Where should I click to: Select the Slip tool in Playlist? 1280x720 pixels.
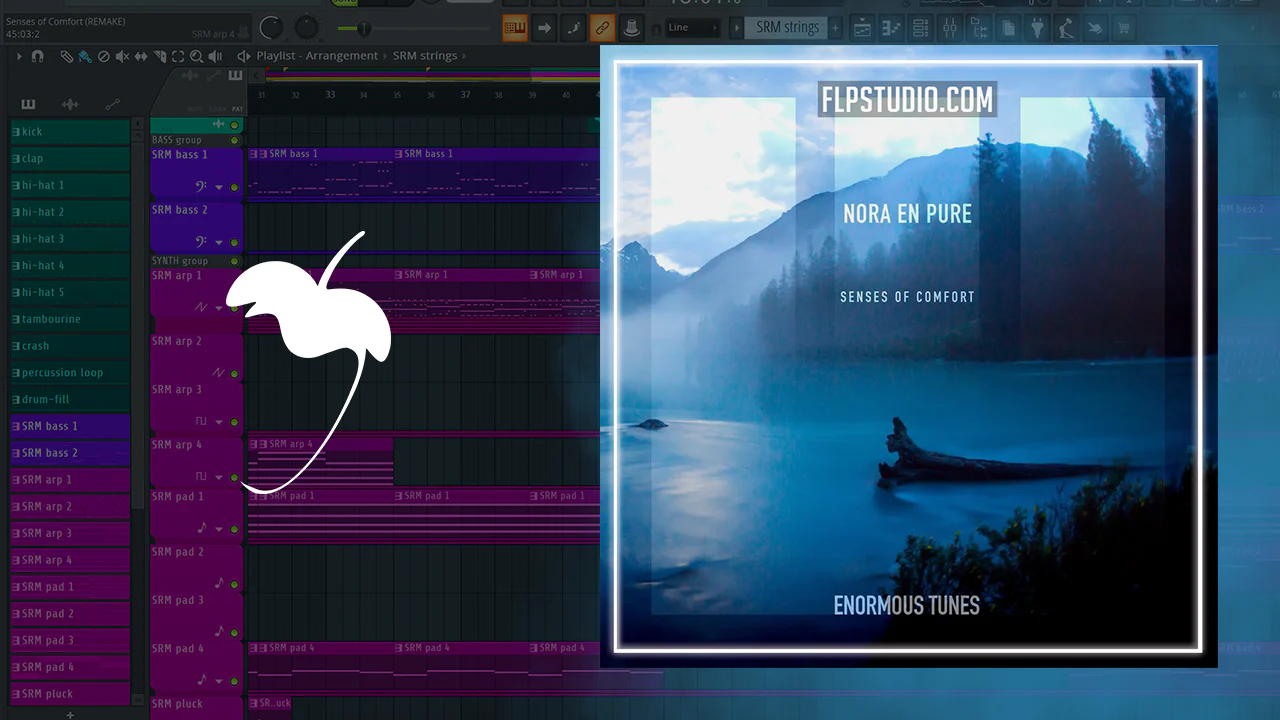[141, 56]
